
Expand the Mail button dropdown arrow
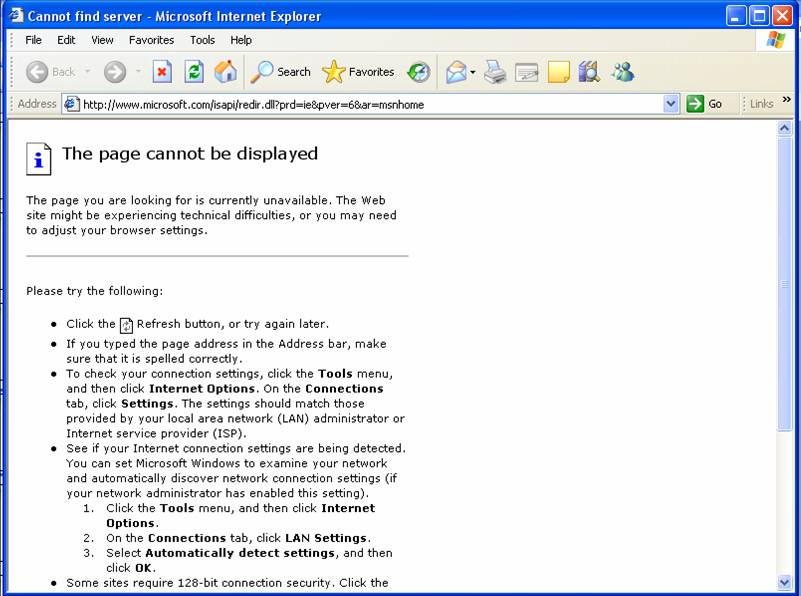(x=473, y=72)
